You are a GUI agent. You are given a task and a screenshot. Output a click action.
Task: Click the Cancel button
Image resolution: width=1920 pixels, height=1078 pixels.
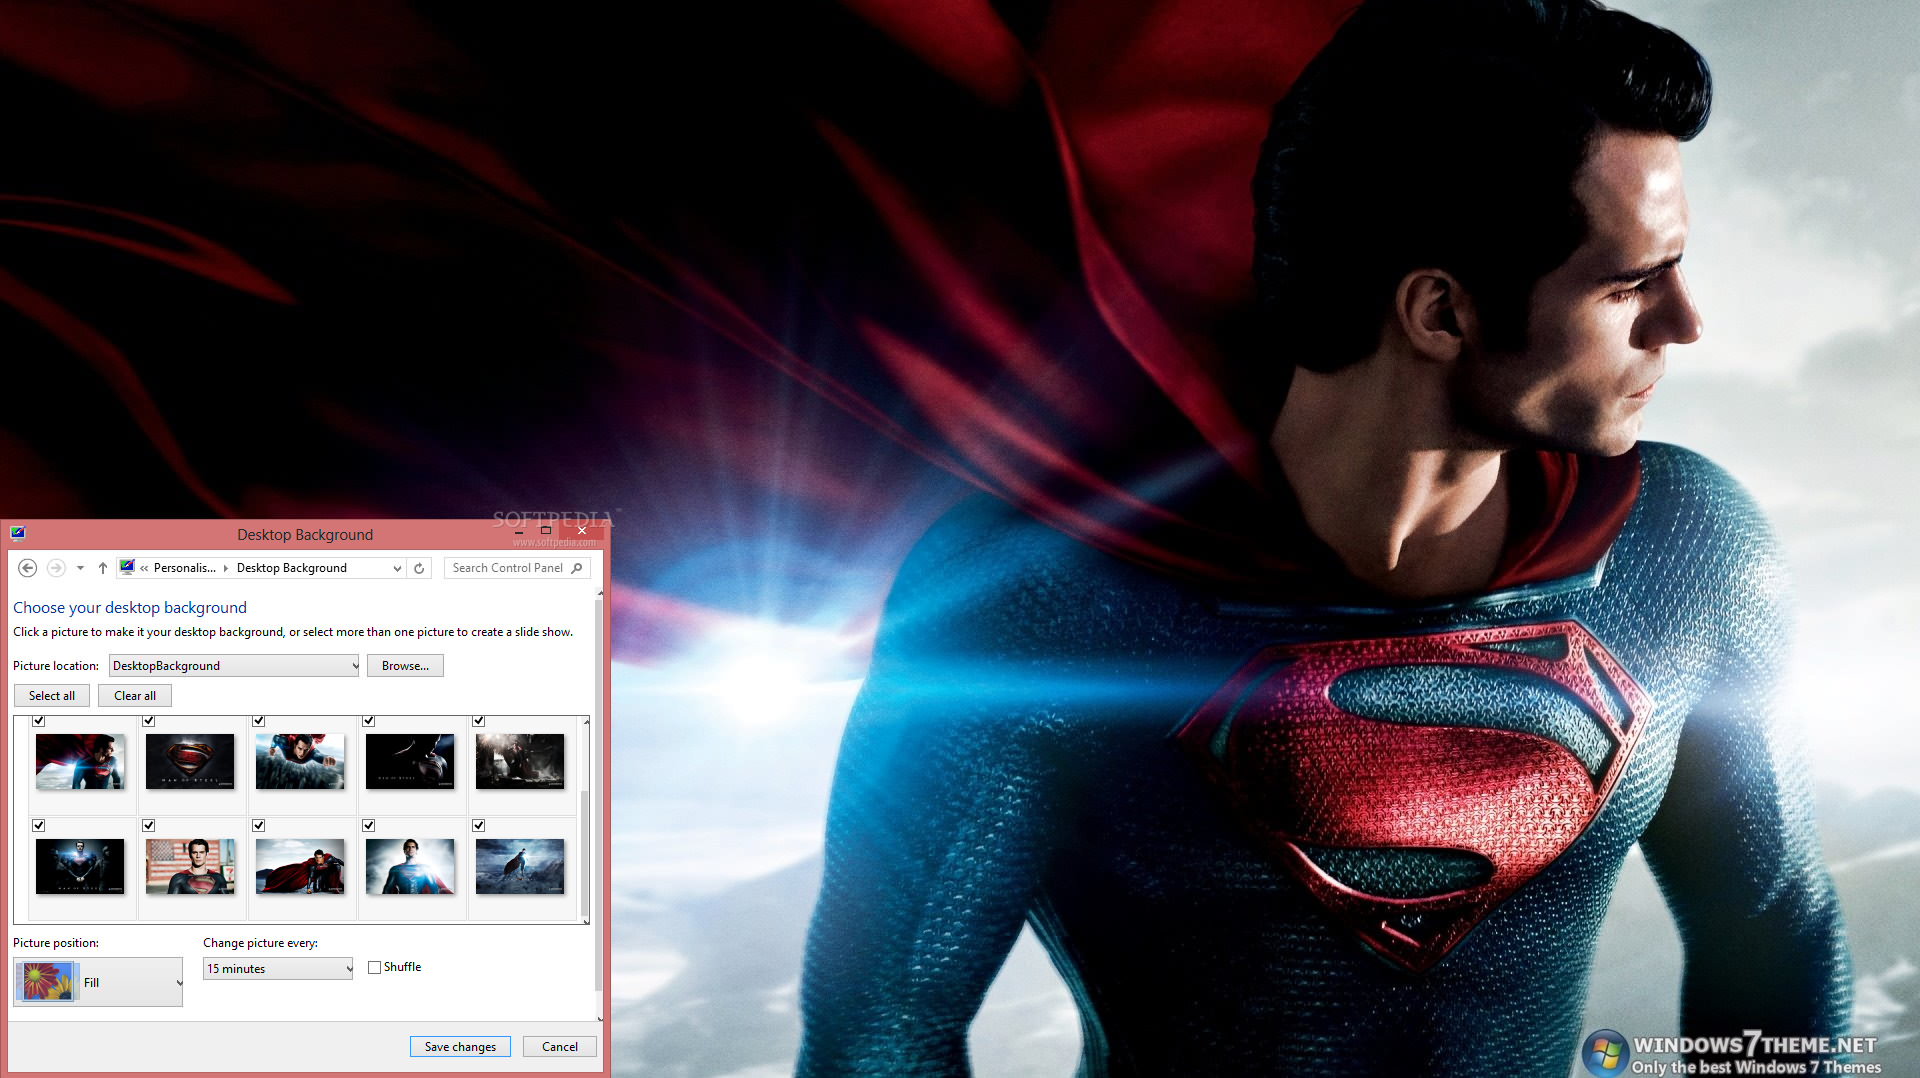pos(560,1047)
